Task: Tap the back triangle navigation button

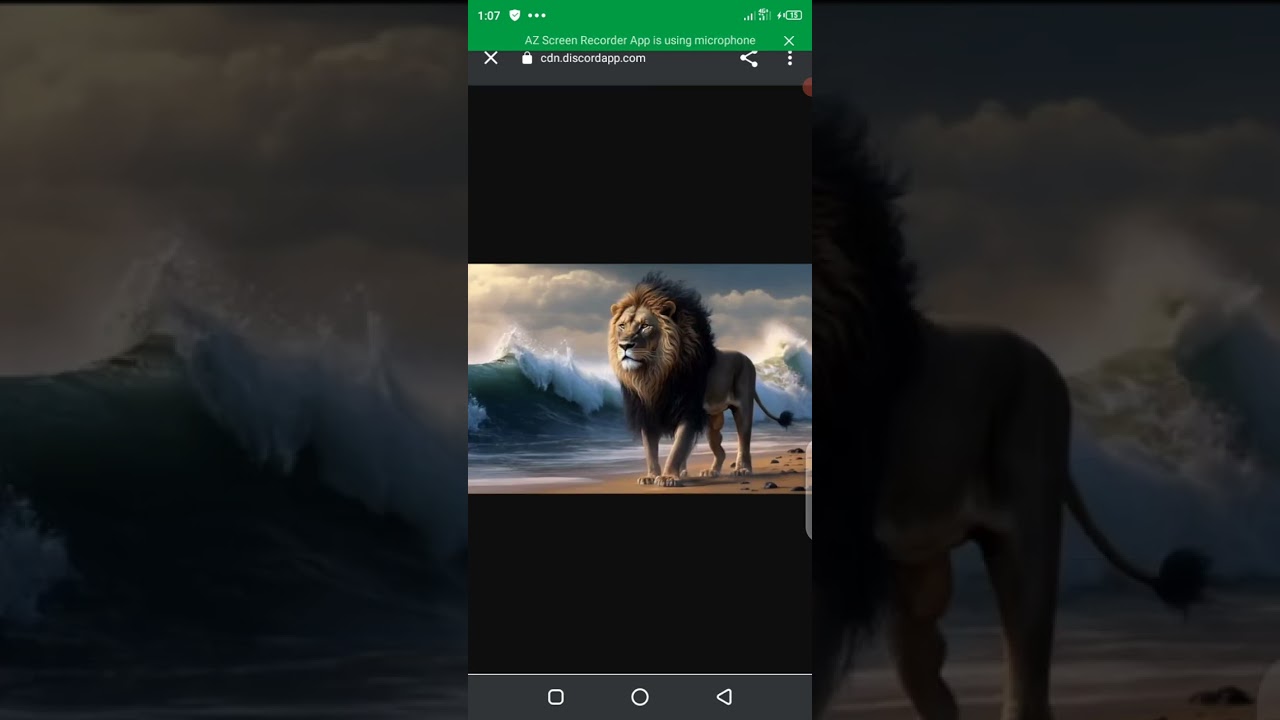Action: click(725, 697)
